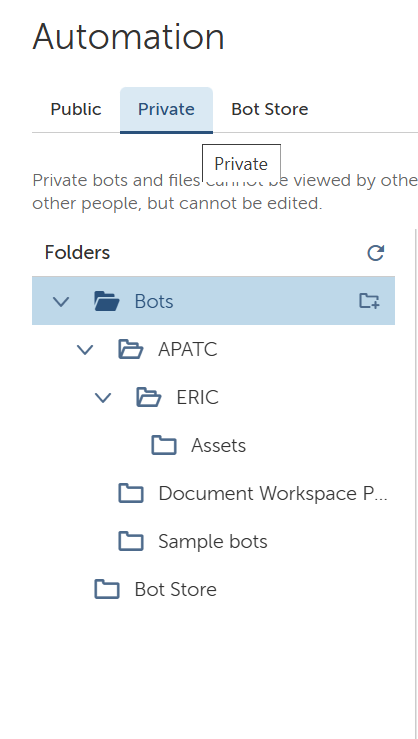The image size is (418, 739).
Task: Collapse the APATC folder chevron
Action: pyautogui.click(x=85, y=349)
